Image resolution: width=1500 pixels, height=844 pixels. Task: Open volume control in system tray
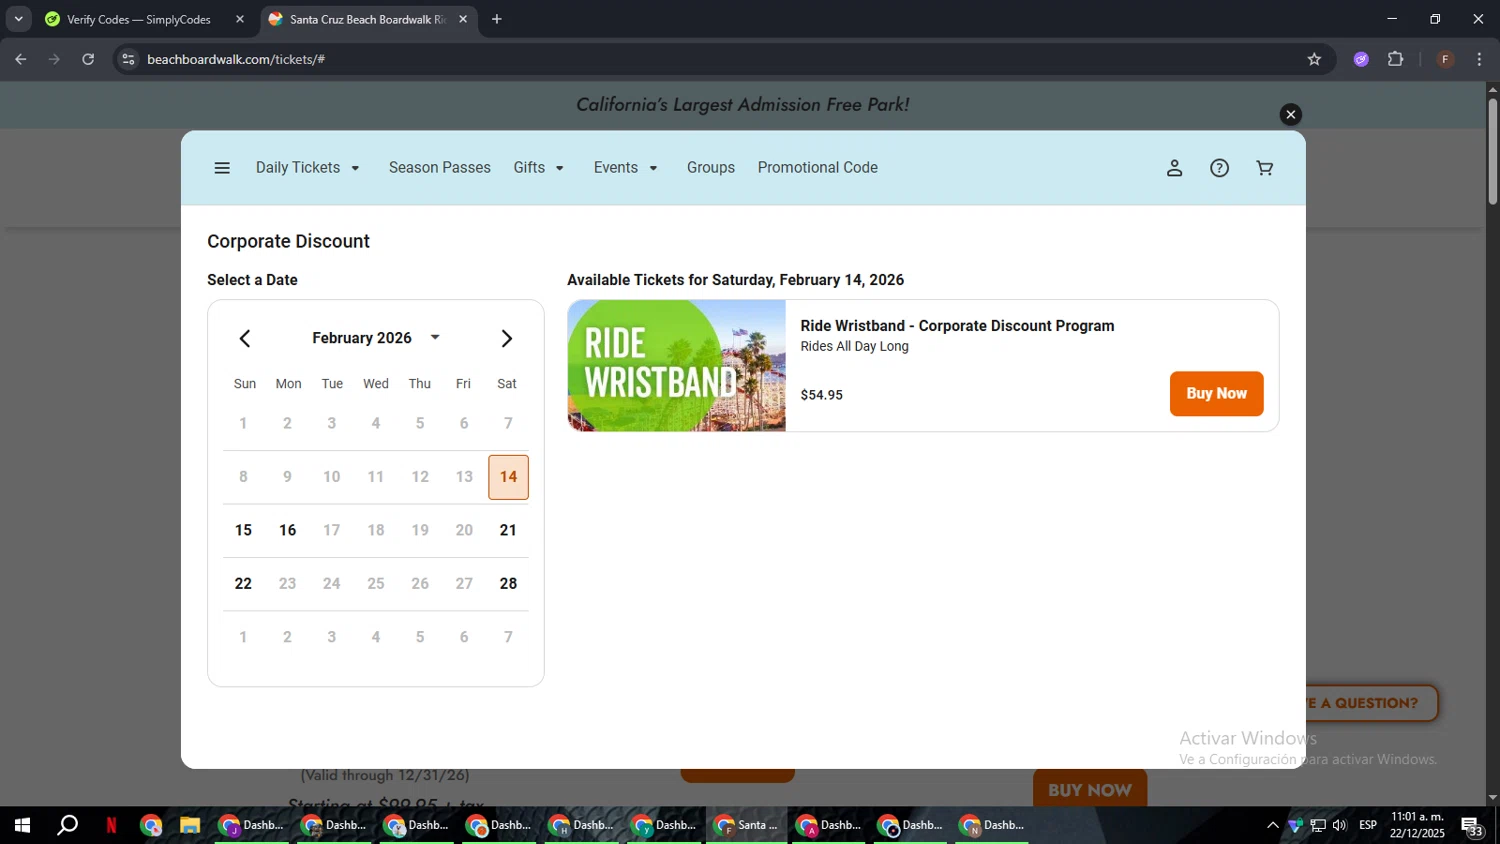coord(1340,825)
